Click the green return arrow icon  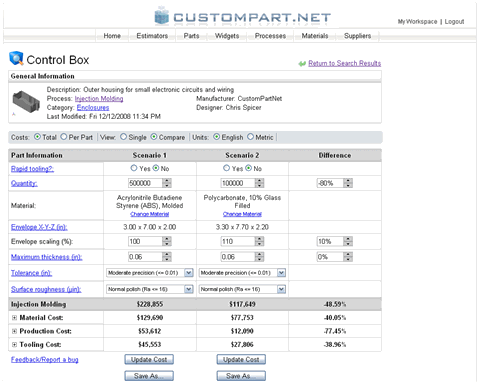tap(302, 63)
